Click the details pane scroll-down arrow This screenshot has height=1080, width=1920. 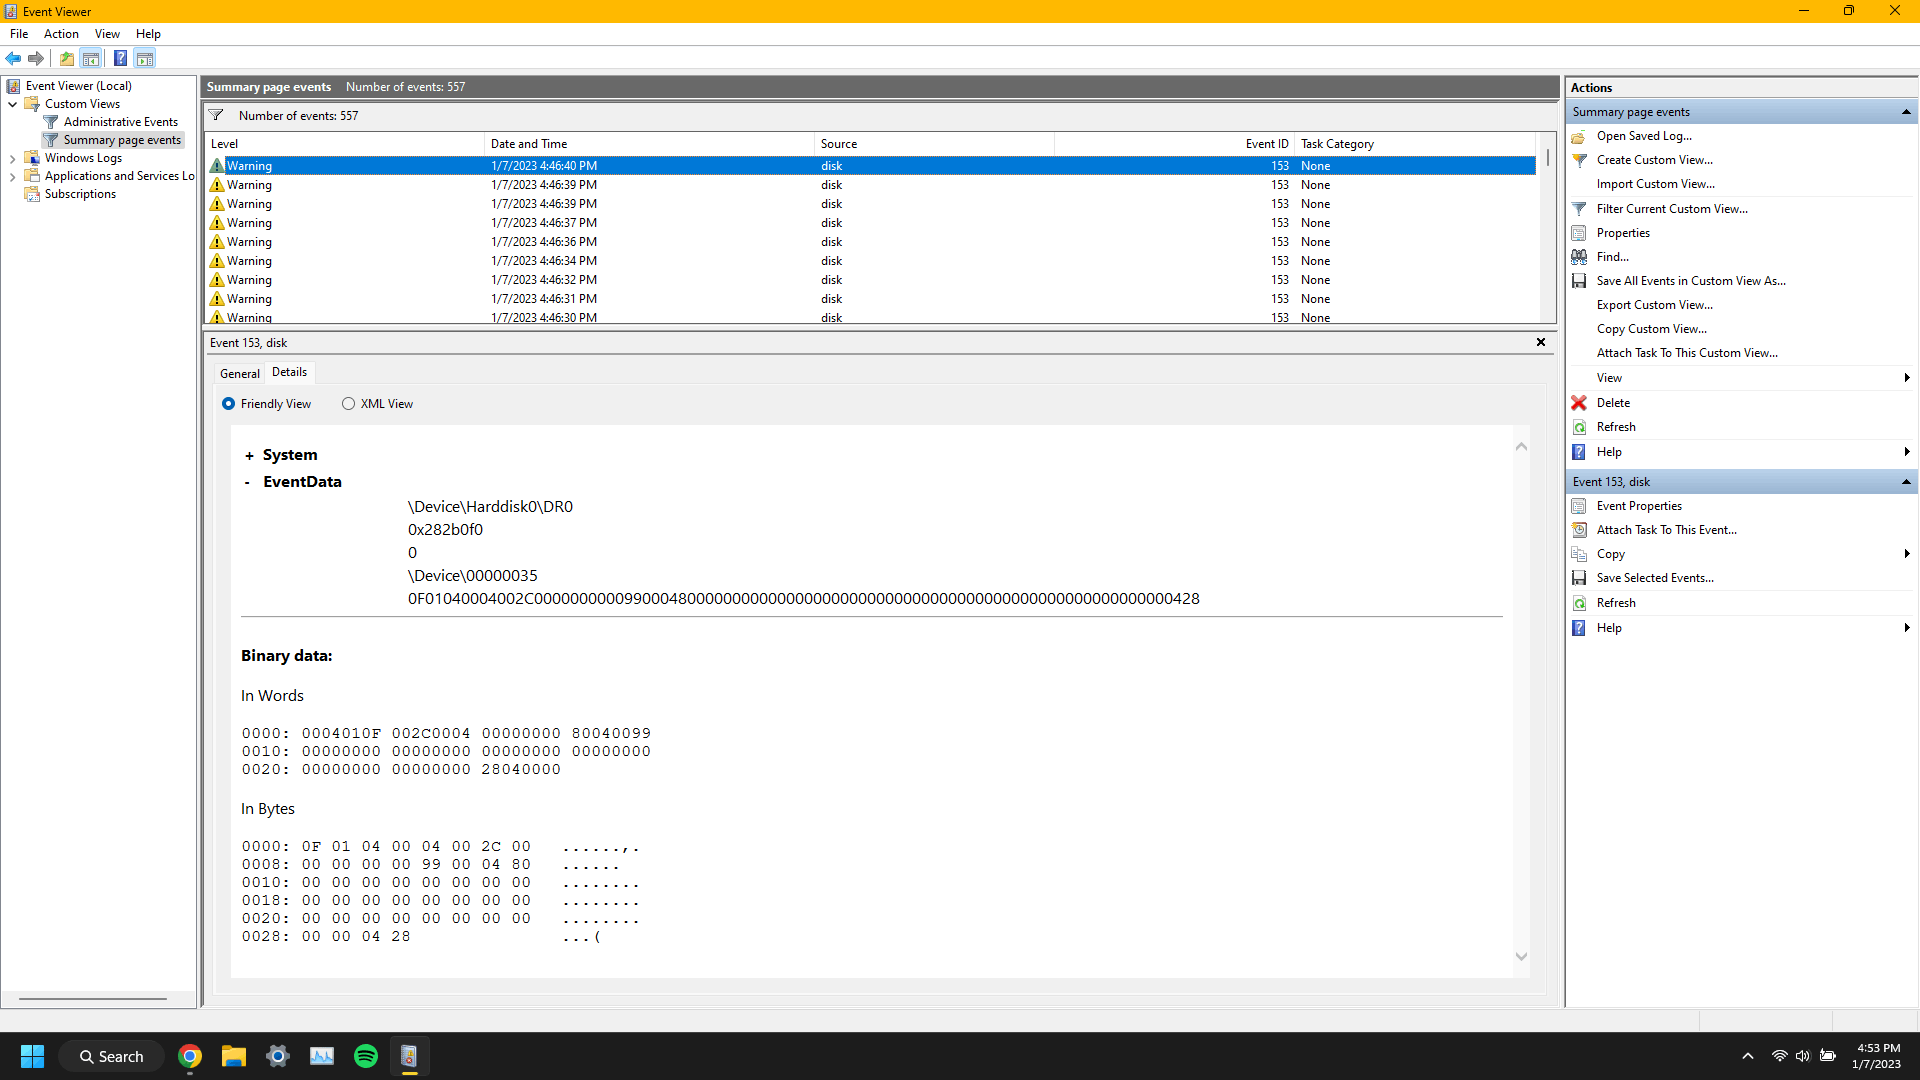[x=1521, y=957]
